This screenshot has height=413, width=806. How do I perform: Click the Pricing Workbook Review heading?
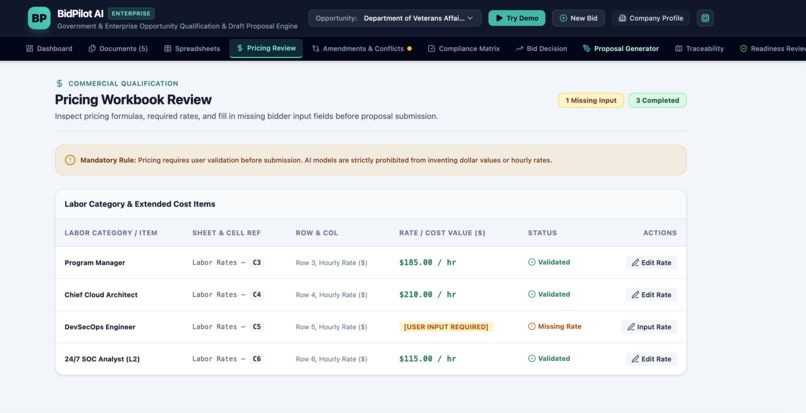click(x=133, y=100)
